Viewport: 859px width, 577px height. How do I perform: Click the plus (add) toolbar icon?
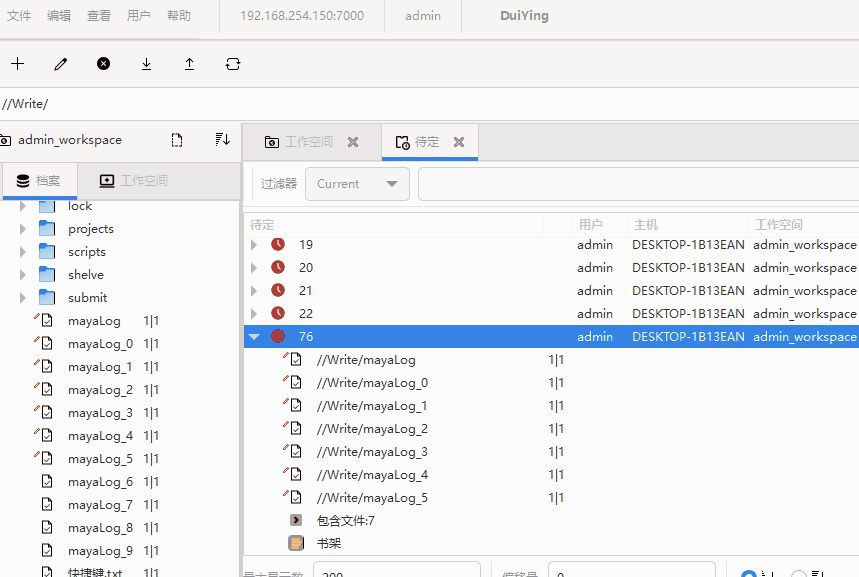pyautogui.click(x=17, y=64)
